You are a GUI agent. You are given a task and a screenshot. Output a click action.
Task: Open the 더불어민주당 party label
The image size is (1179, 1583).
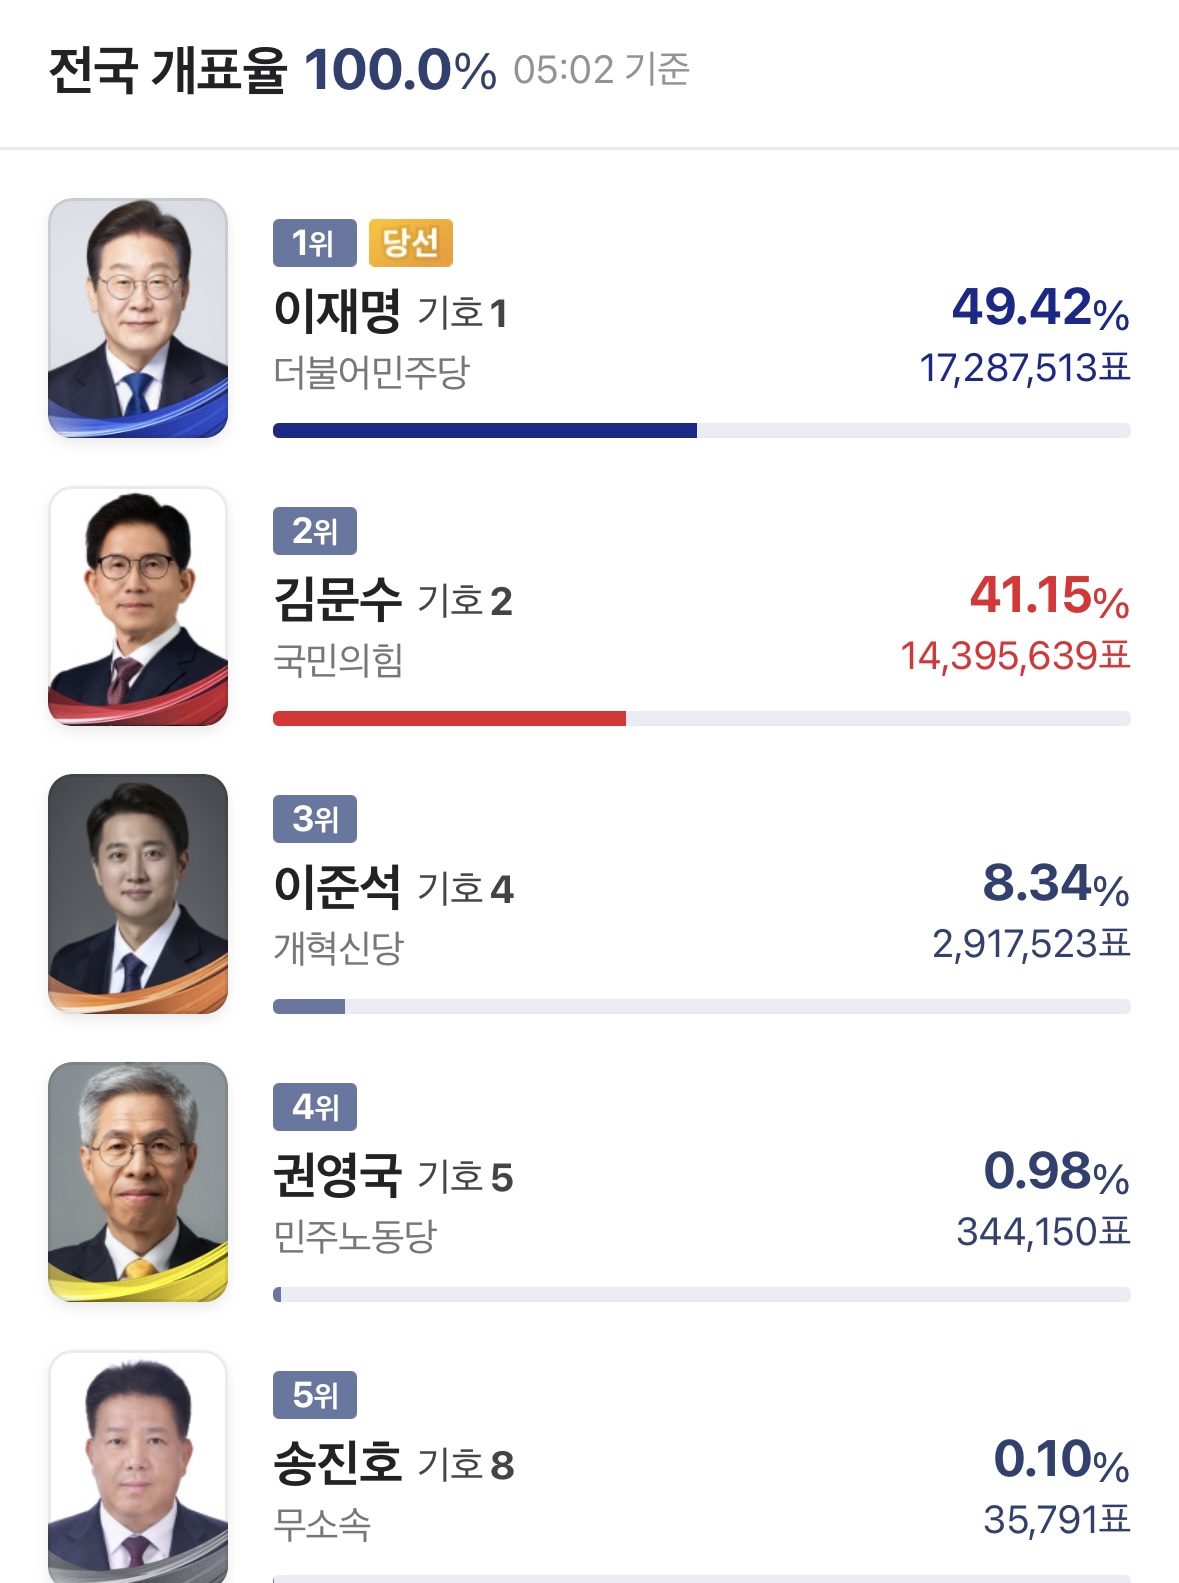tap(371, 373)
